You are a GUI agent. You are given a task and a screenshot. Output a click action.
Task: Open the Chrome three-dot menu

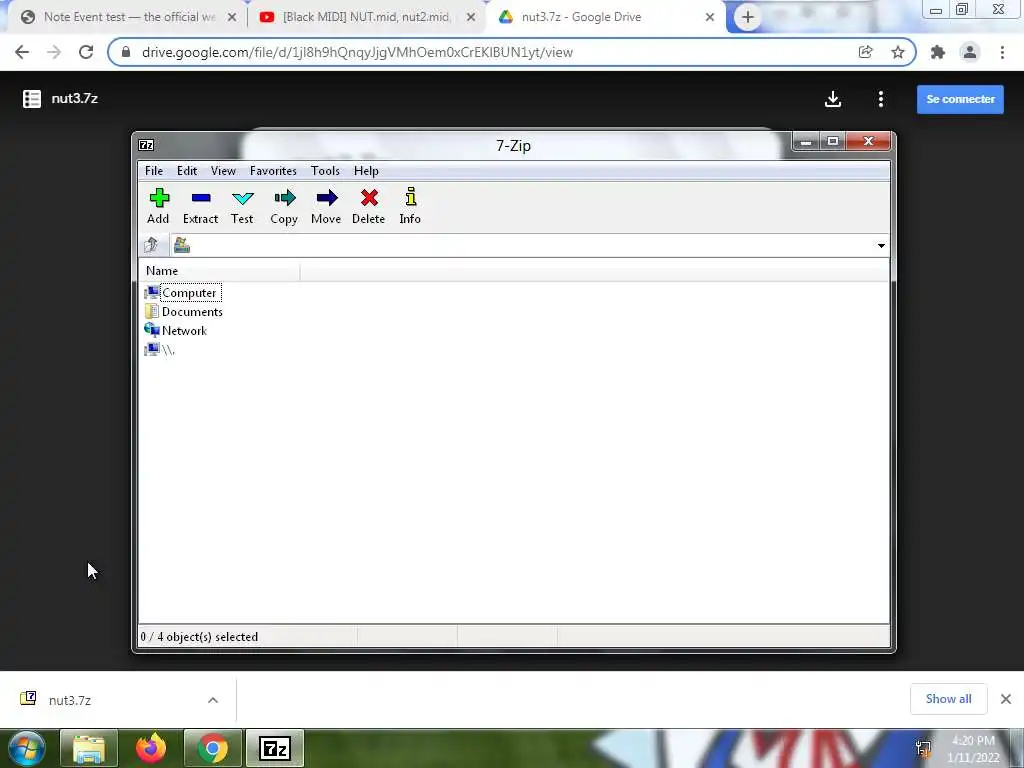[x=1002, y=52]
